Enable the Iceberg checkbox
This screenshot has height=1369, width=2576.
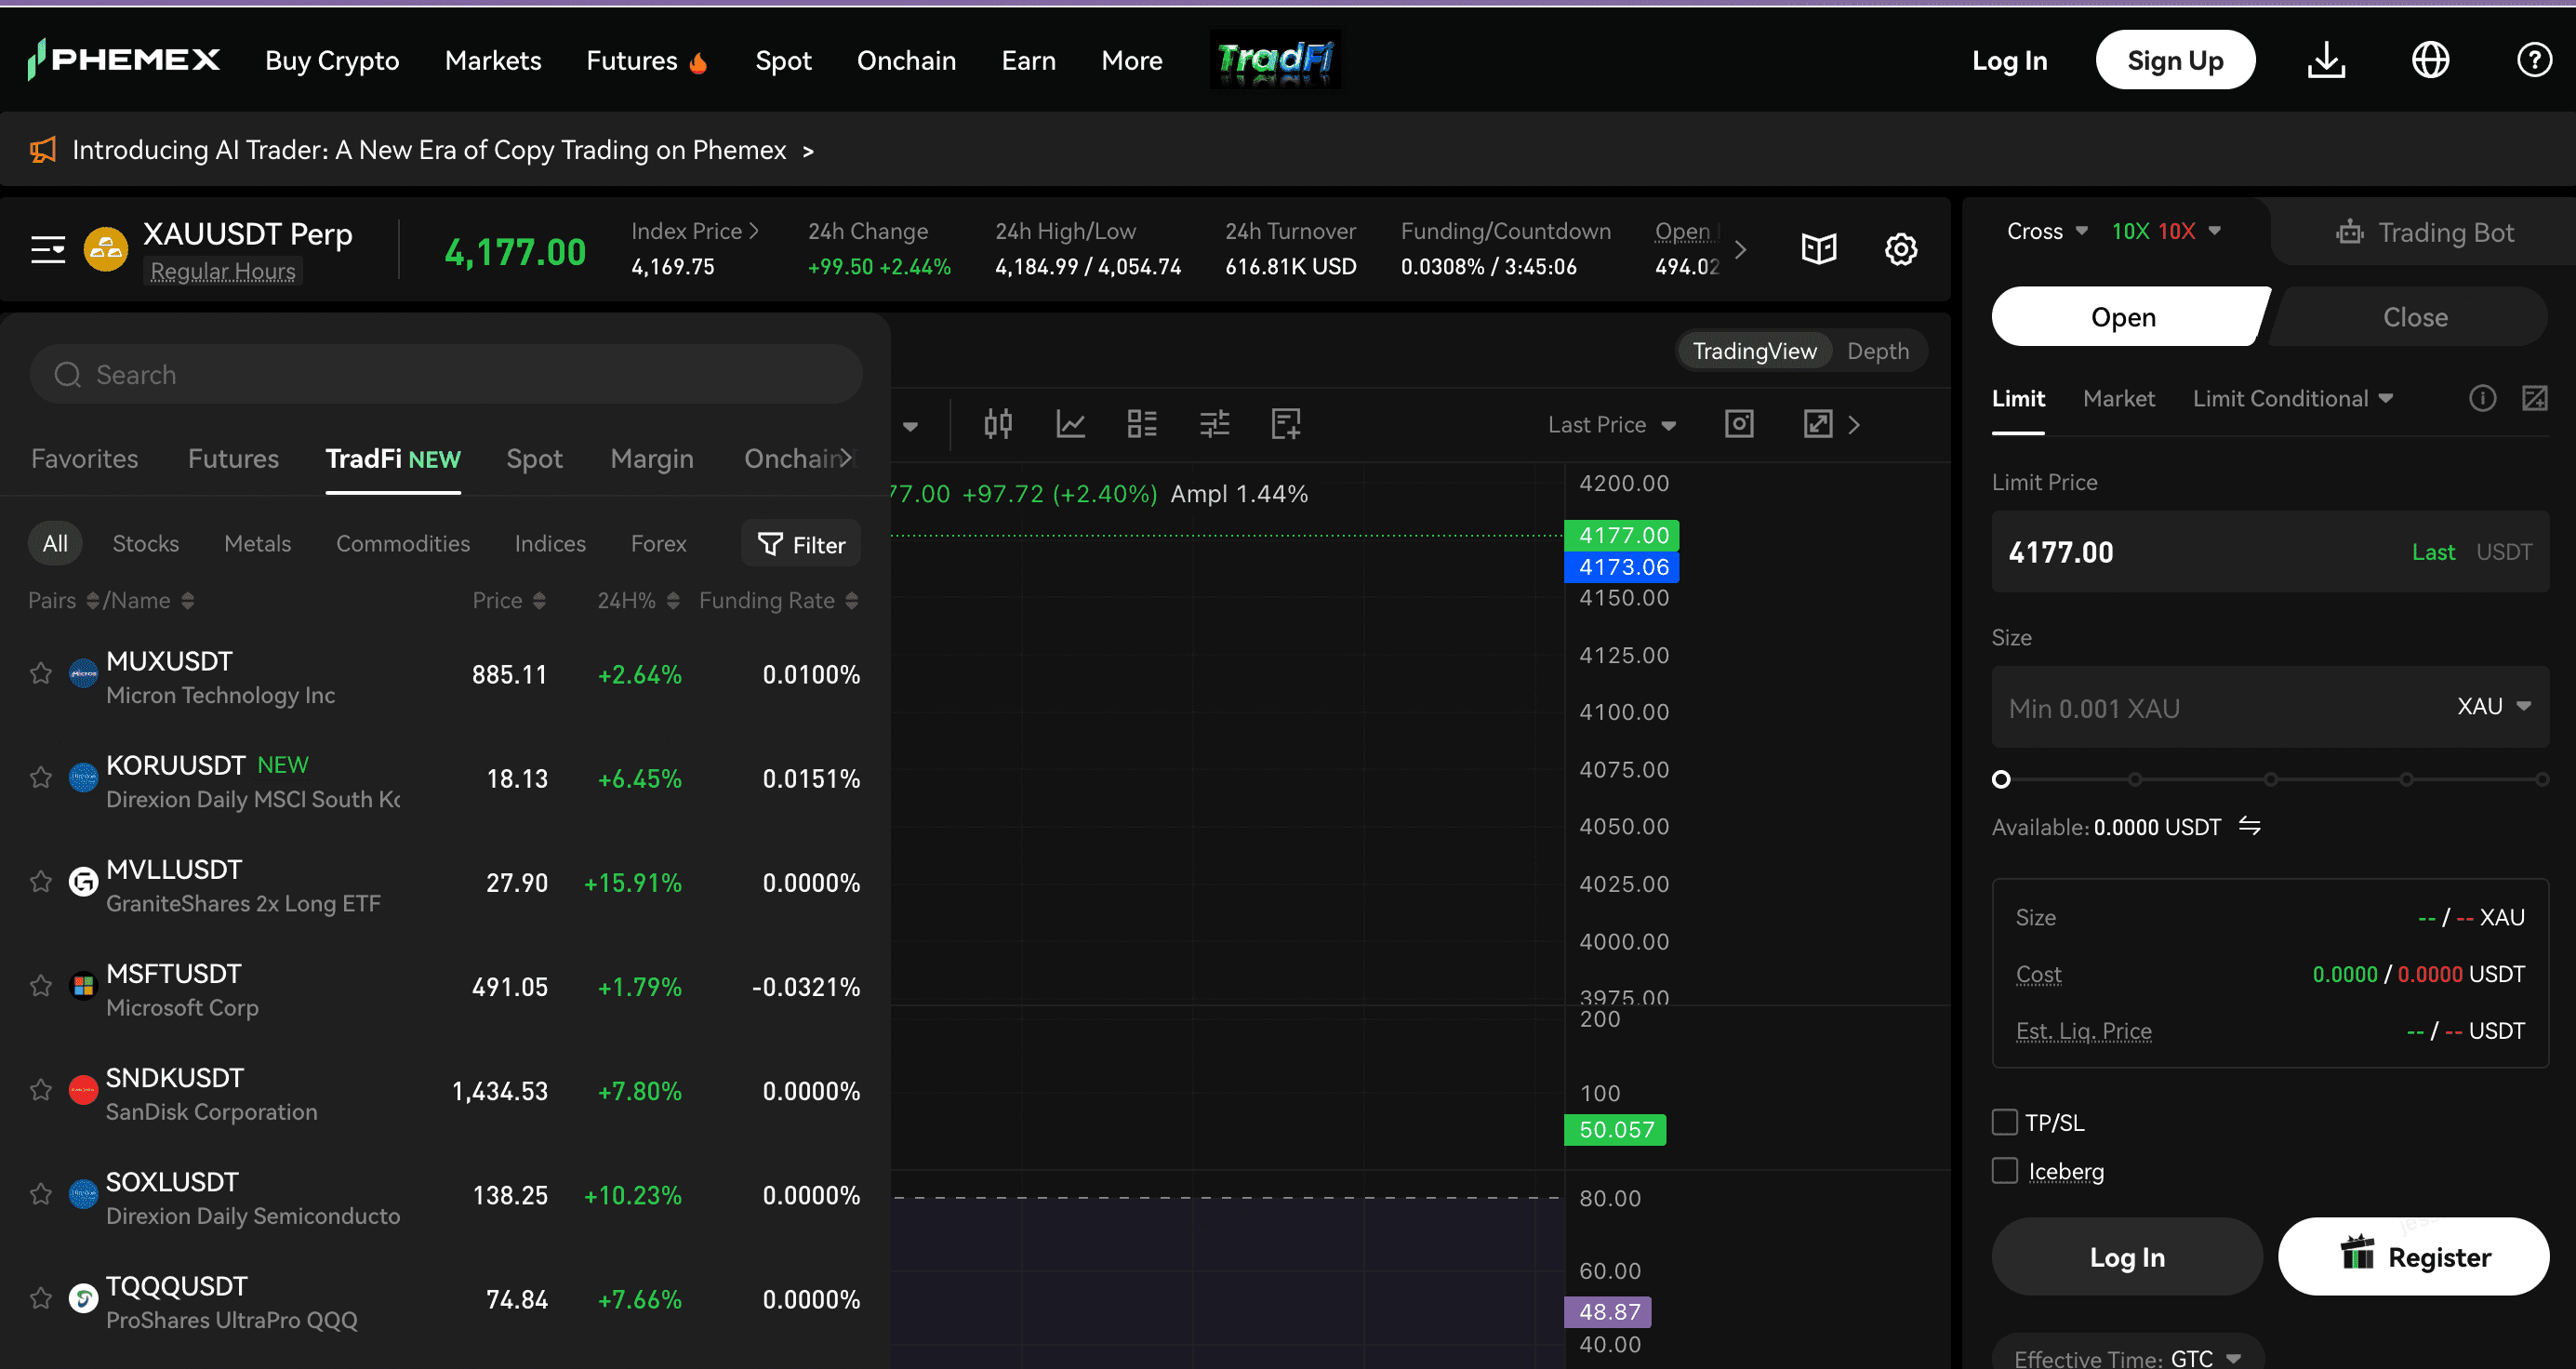point(2004,1171)
